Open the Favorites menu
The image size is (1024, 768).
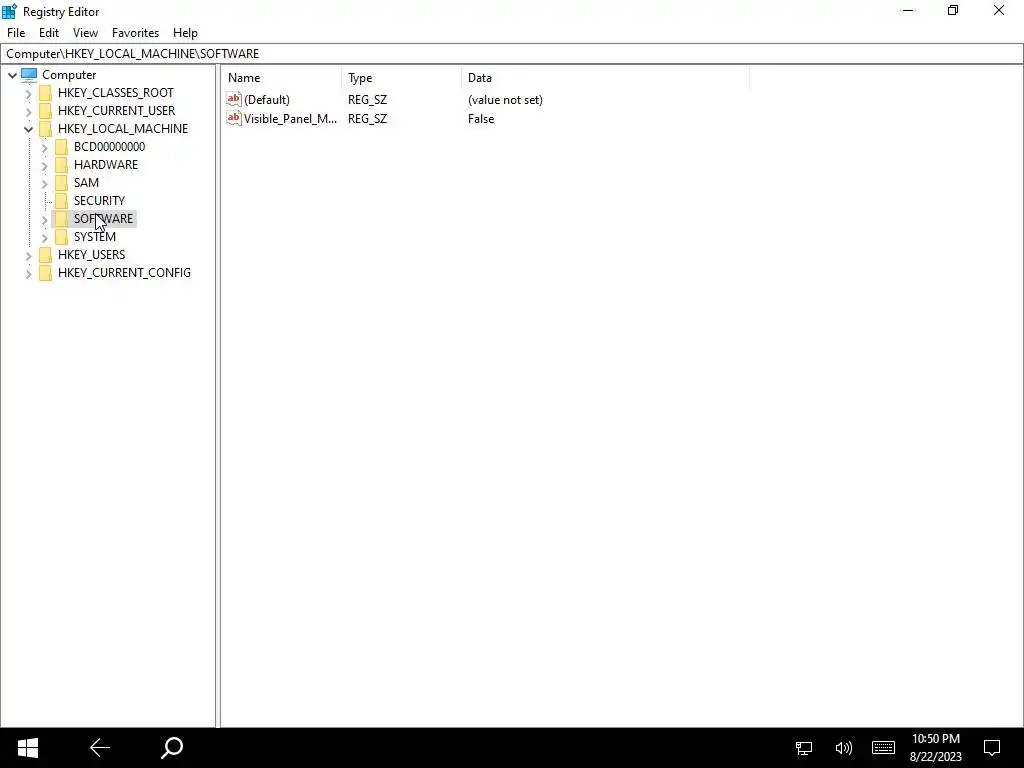click(x=135, y=33)
